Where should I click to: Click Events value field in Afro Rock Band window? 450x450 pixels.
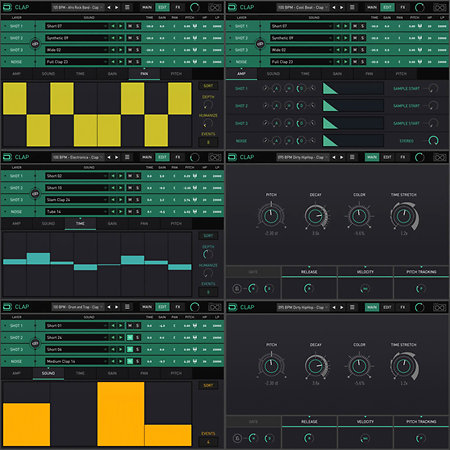click(x=208, y=142)
